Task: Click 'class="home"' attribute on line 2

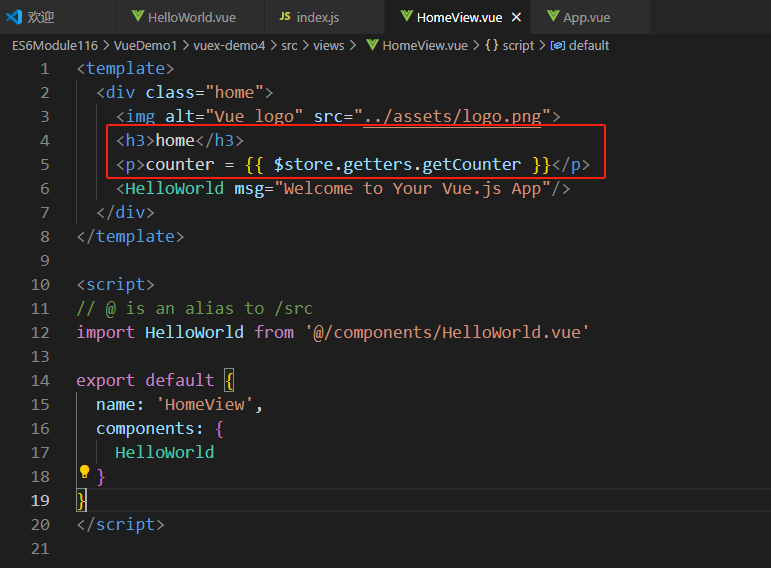Action: pyautogui.click(x=204, y=93)
